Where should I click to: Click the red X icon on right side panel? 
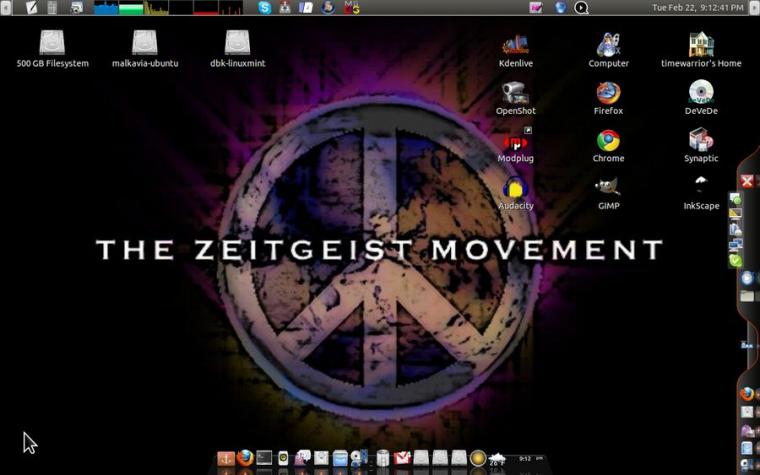click(x=747, y=182)
